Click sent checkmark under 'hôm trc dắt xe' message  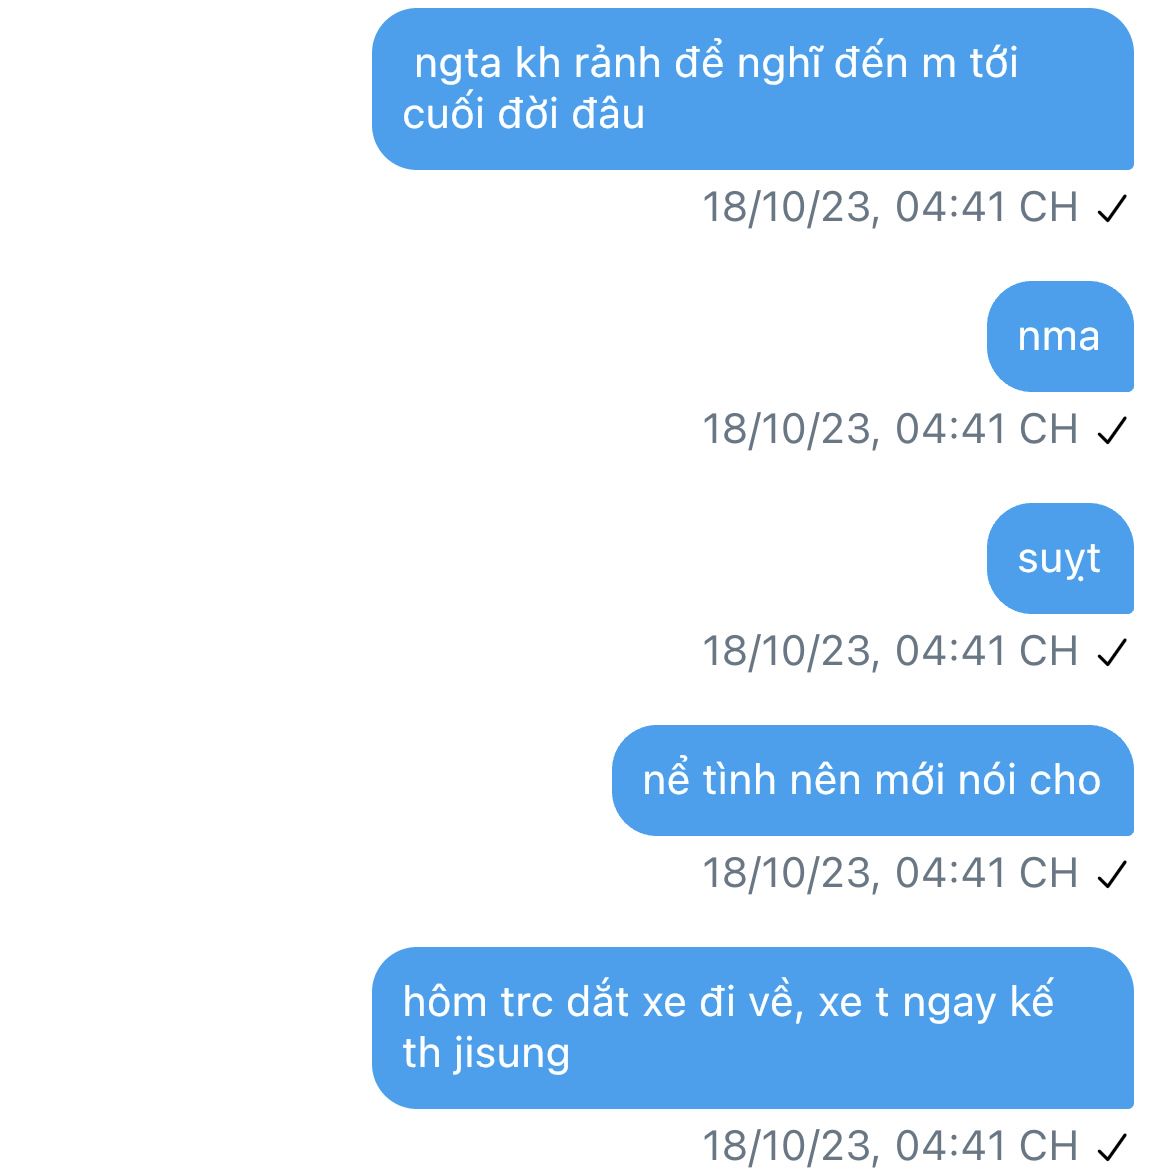coord(1112,1147)
